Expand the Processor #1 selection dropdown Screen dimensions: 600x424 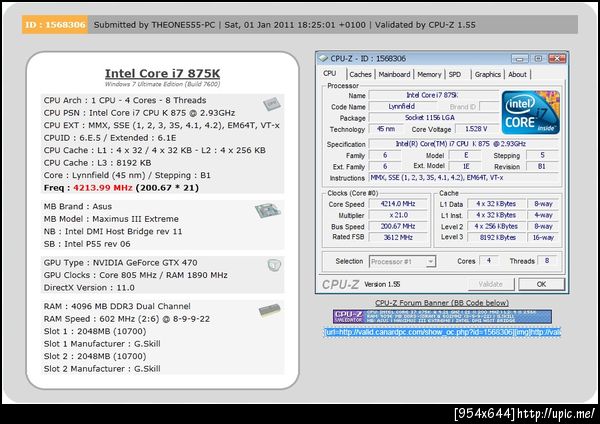pos(430,262)
